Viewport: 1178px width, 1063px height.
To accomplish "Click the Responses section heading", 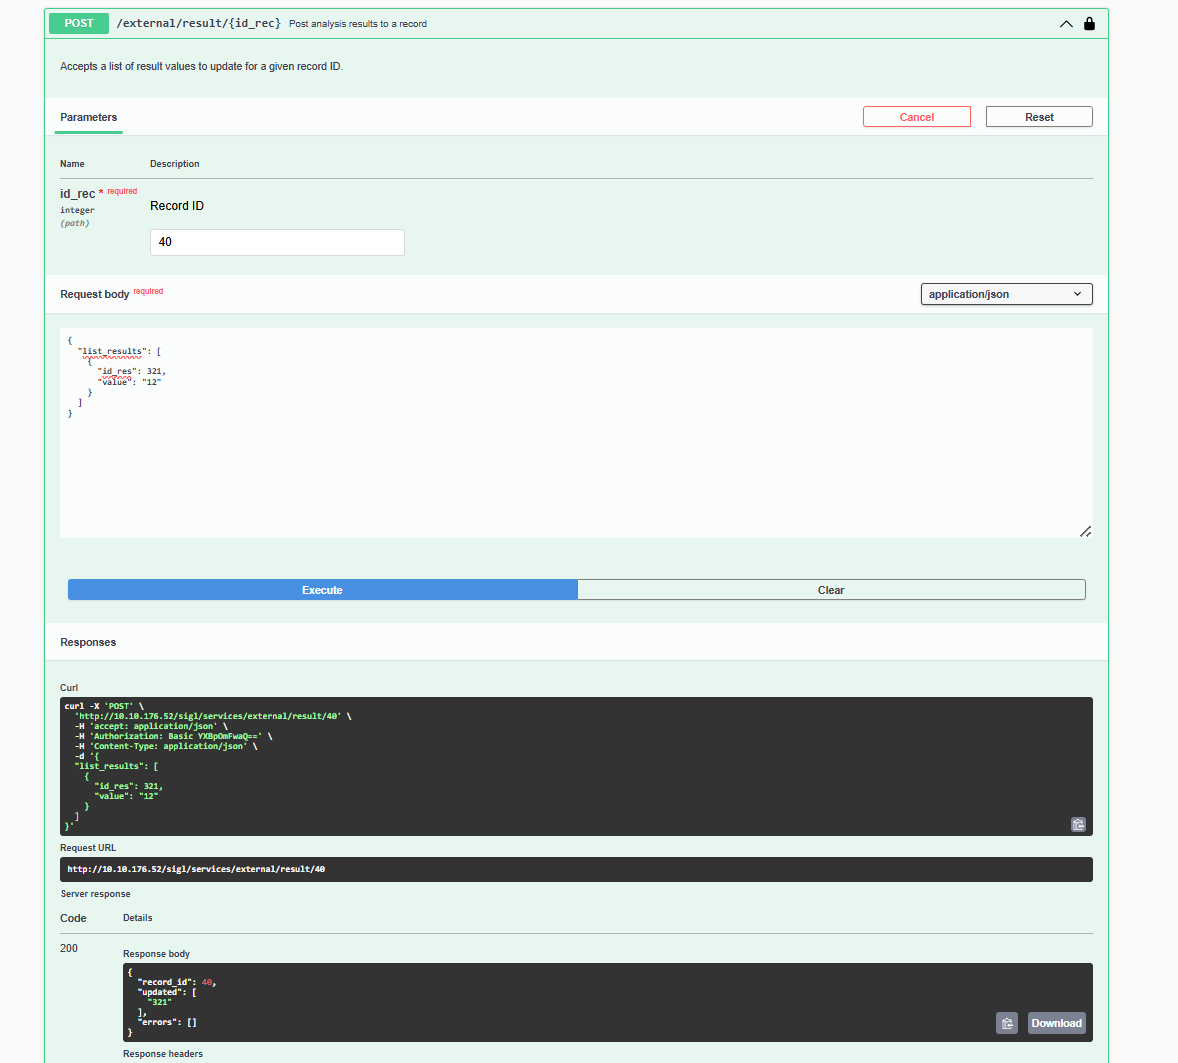I will tap(88, 642).
